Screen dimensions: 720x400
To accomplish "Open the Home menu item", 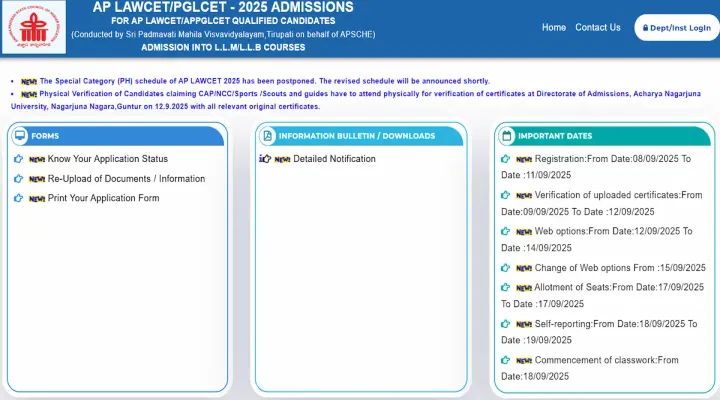I will point(554,27).
